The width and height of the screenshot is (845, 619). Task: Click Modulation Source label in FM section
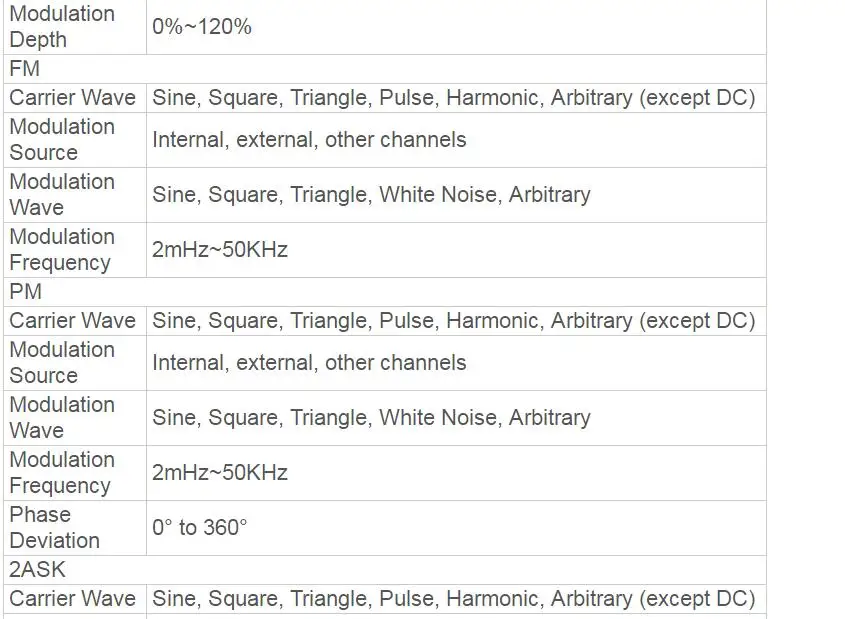[x=62, y=140]
